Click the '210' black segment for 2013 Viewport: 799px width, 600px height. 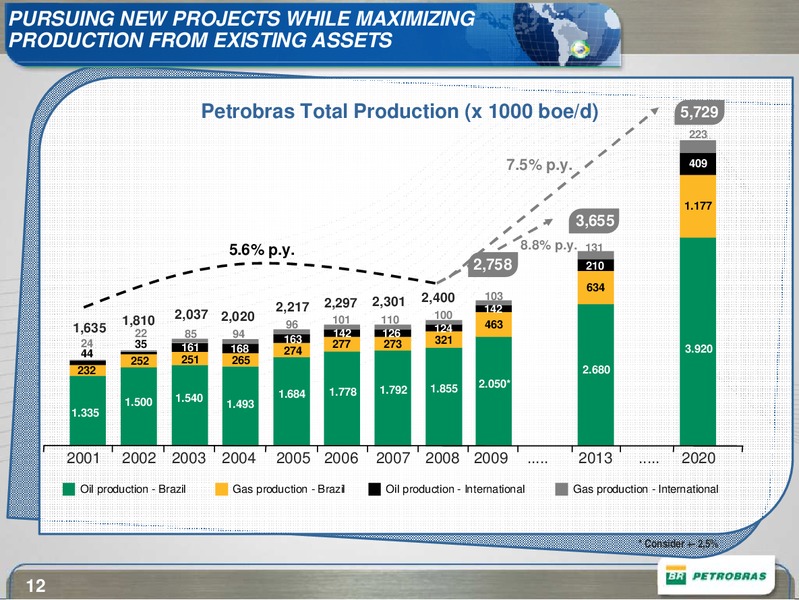[595, 266]
